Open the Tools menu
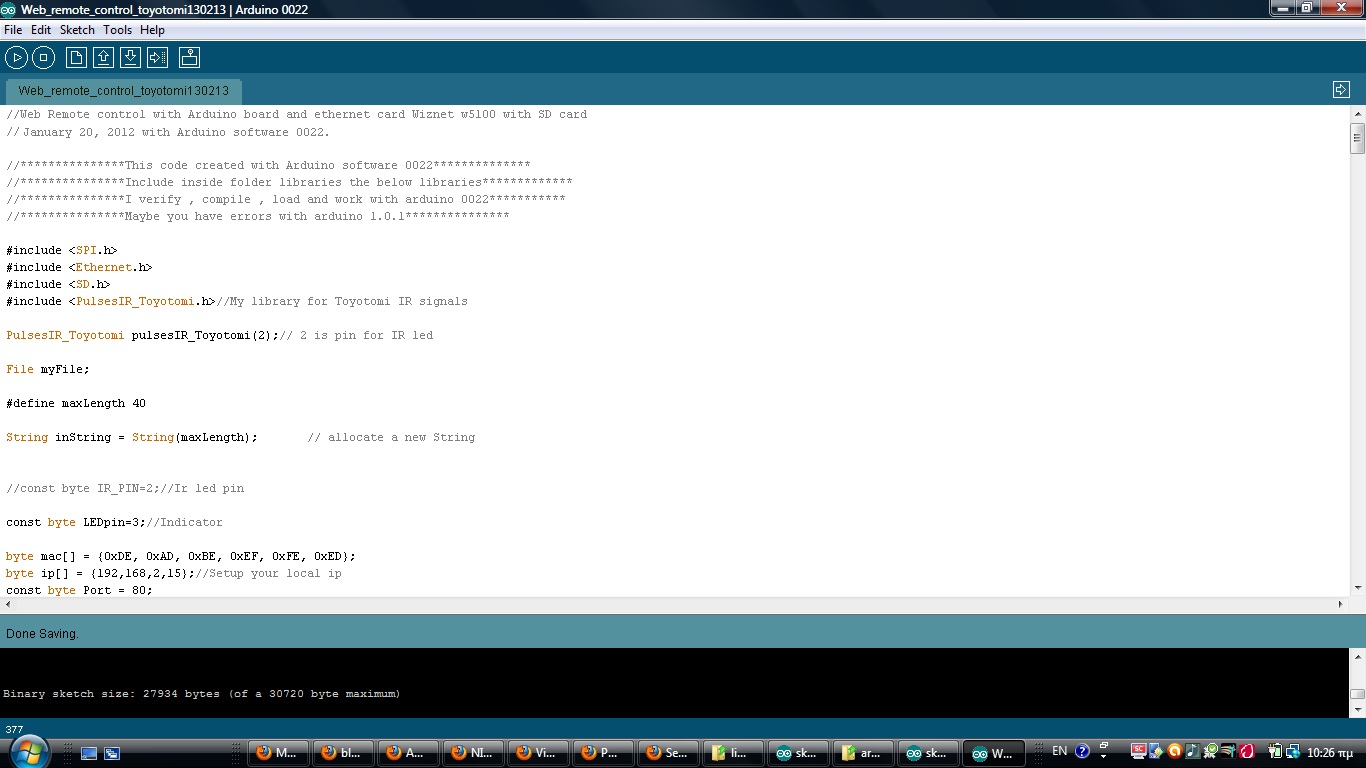This screenshot has height=768, width=1366. [117, 30]
